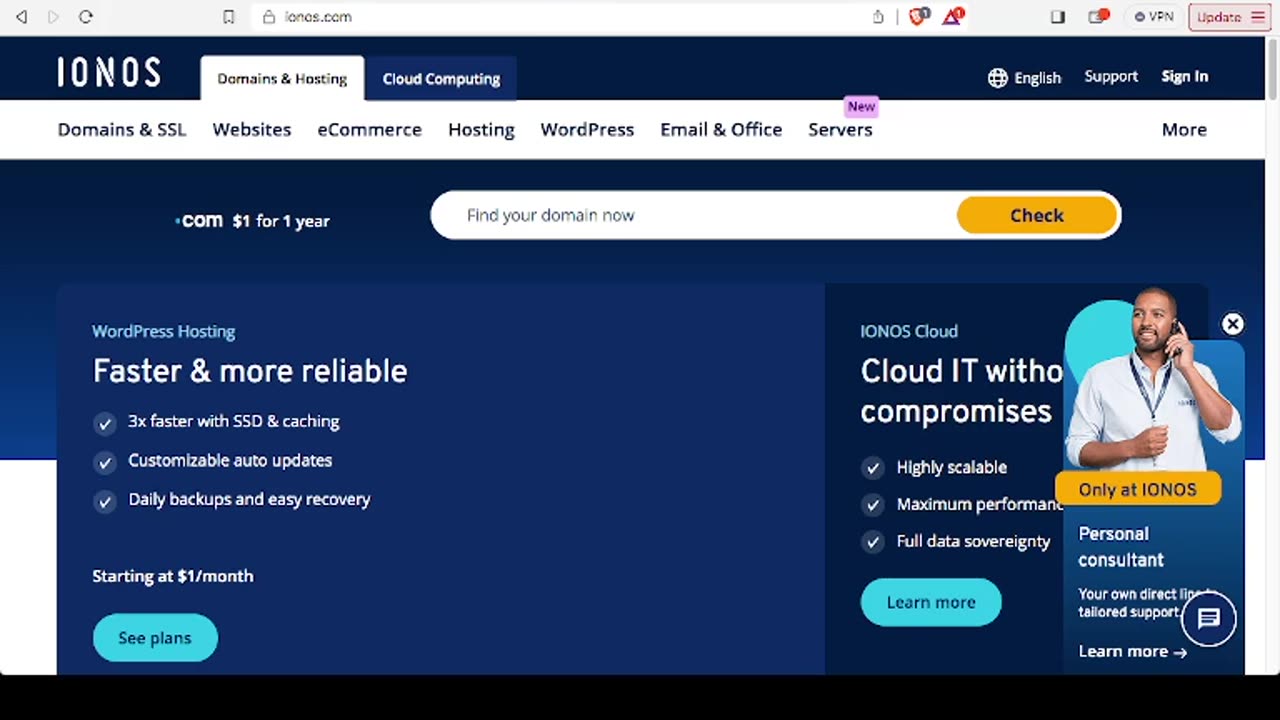Click the bookmark icon in toolbar
Screen dimensions: 1280x720
coord(228,17)
